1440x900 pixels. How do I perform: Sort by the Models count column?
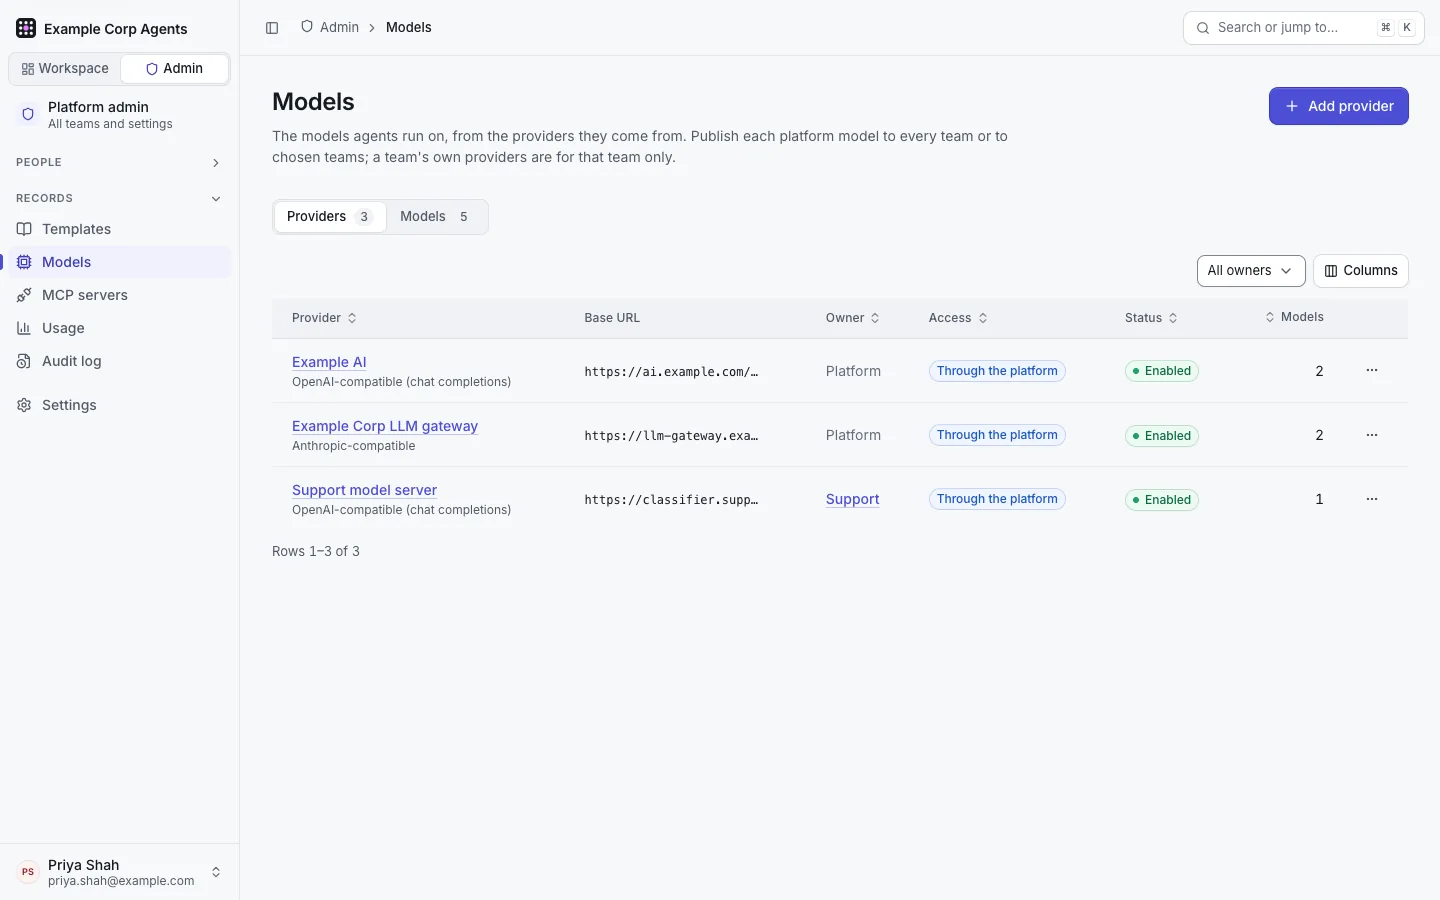[1294, 317]
